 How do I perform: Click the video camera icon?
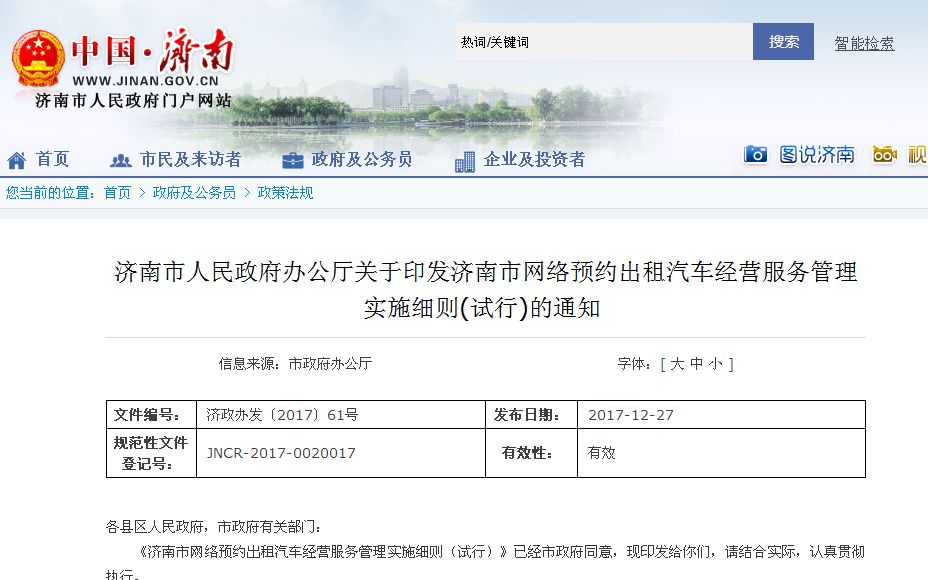[884, 154]
